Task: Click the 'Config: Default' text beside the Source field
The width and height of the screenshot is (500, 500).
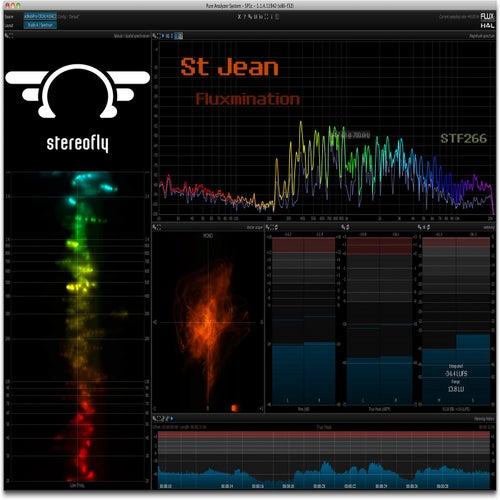Action: pos(69,16)
